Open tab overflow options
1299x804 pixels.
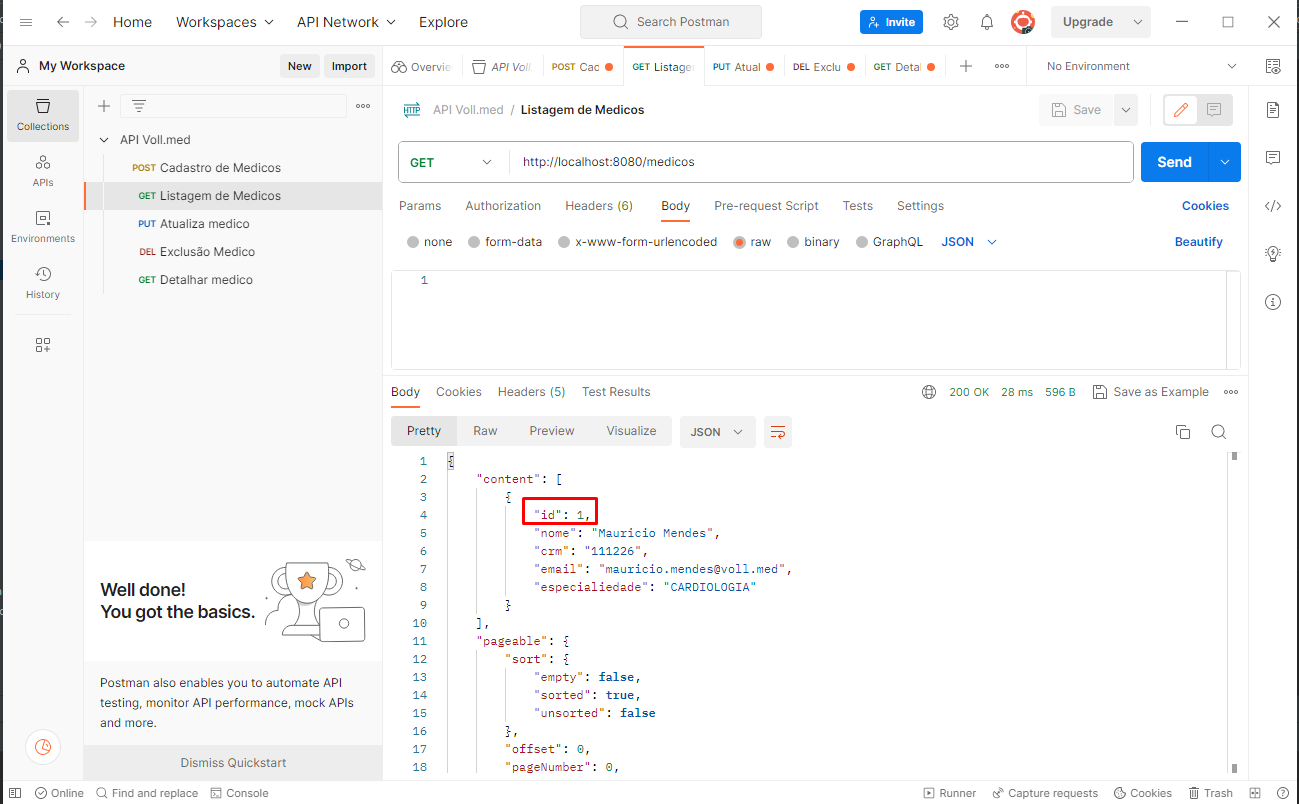coord(1002,66)
